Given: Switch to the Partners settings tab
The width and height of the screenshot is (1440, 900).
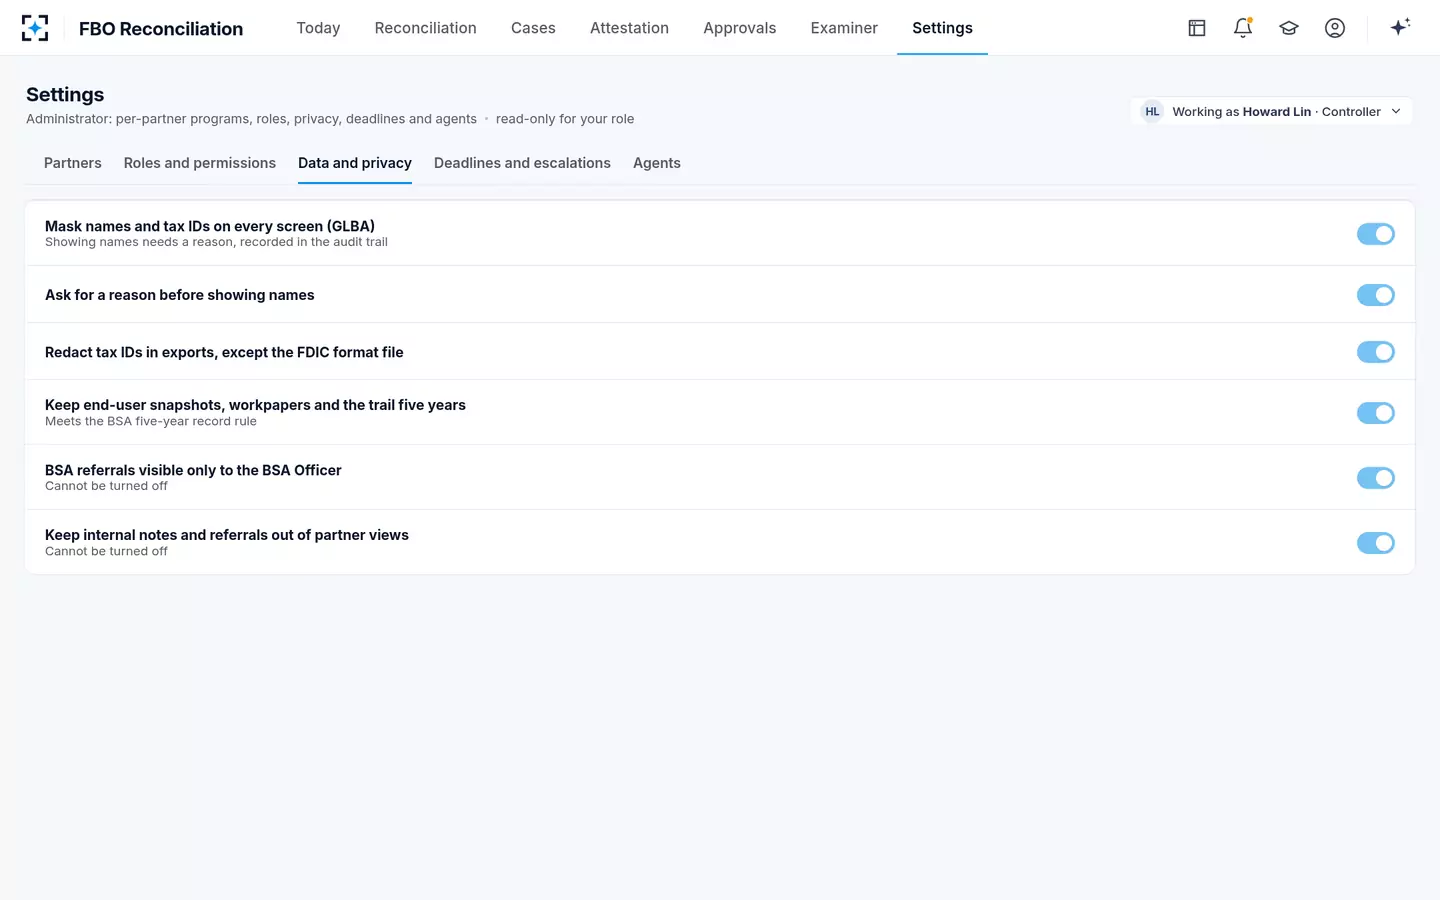Looking at the screenshot, I should 73,163.
